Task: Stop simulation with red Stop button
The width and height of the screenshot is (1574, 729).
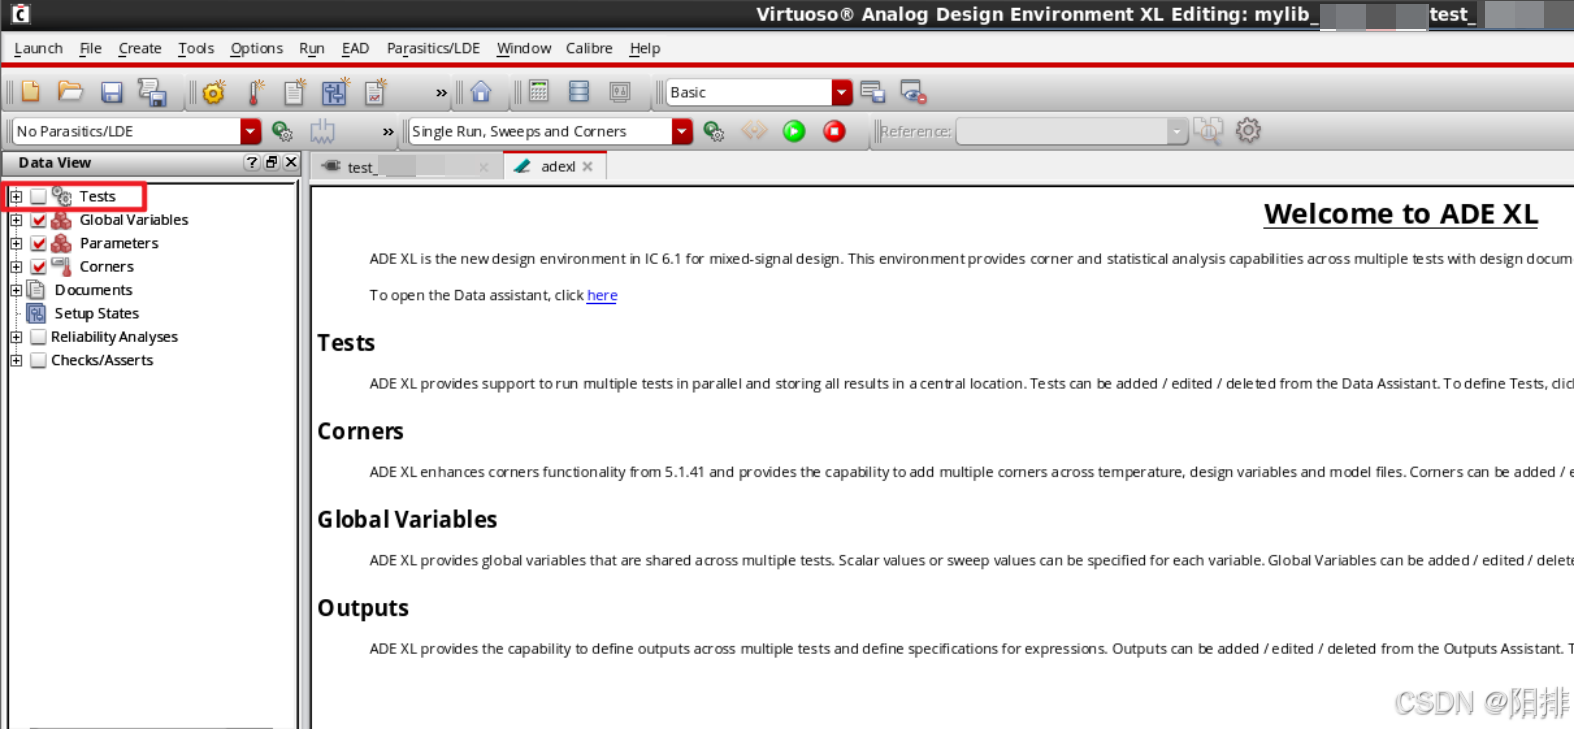Action: (834, 131)
